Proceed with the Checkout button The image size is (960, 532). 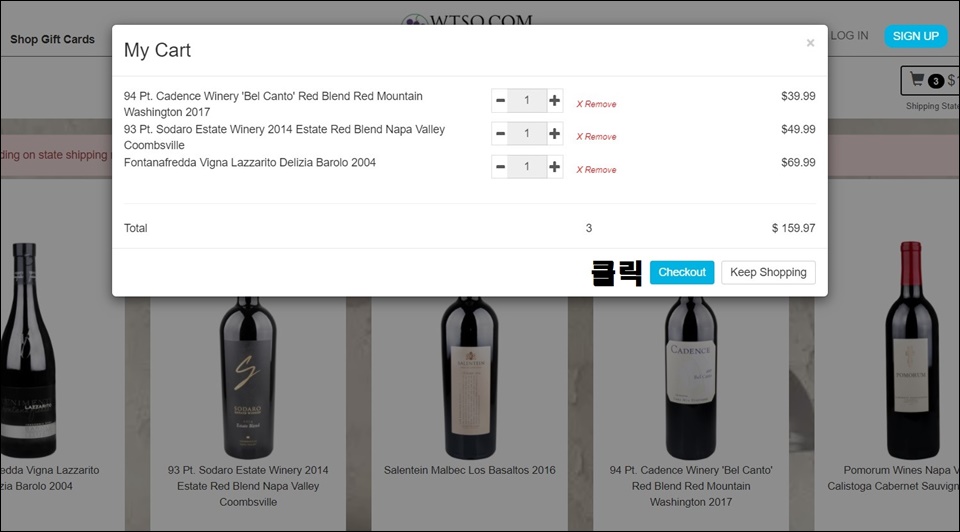[x=682, y=272]
